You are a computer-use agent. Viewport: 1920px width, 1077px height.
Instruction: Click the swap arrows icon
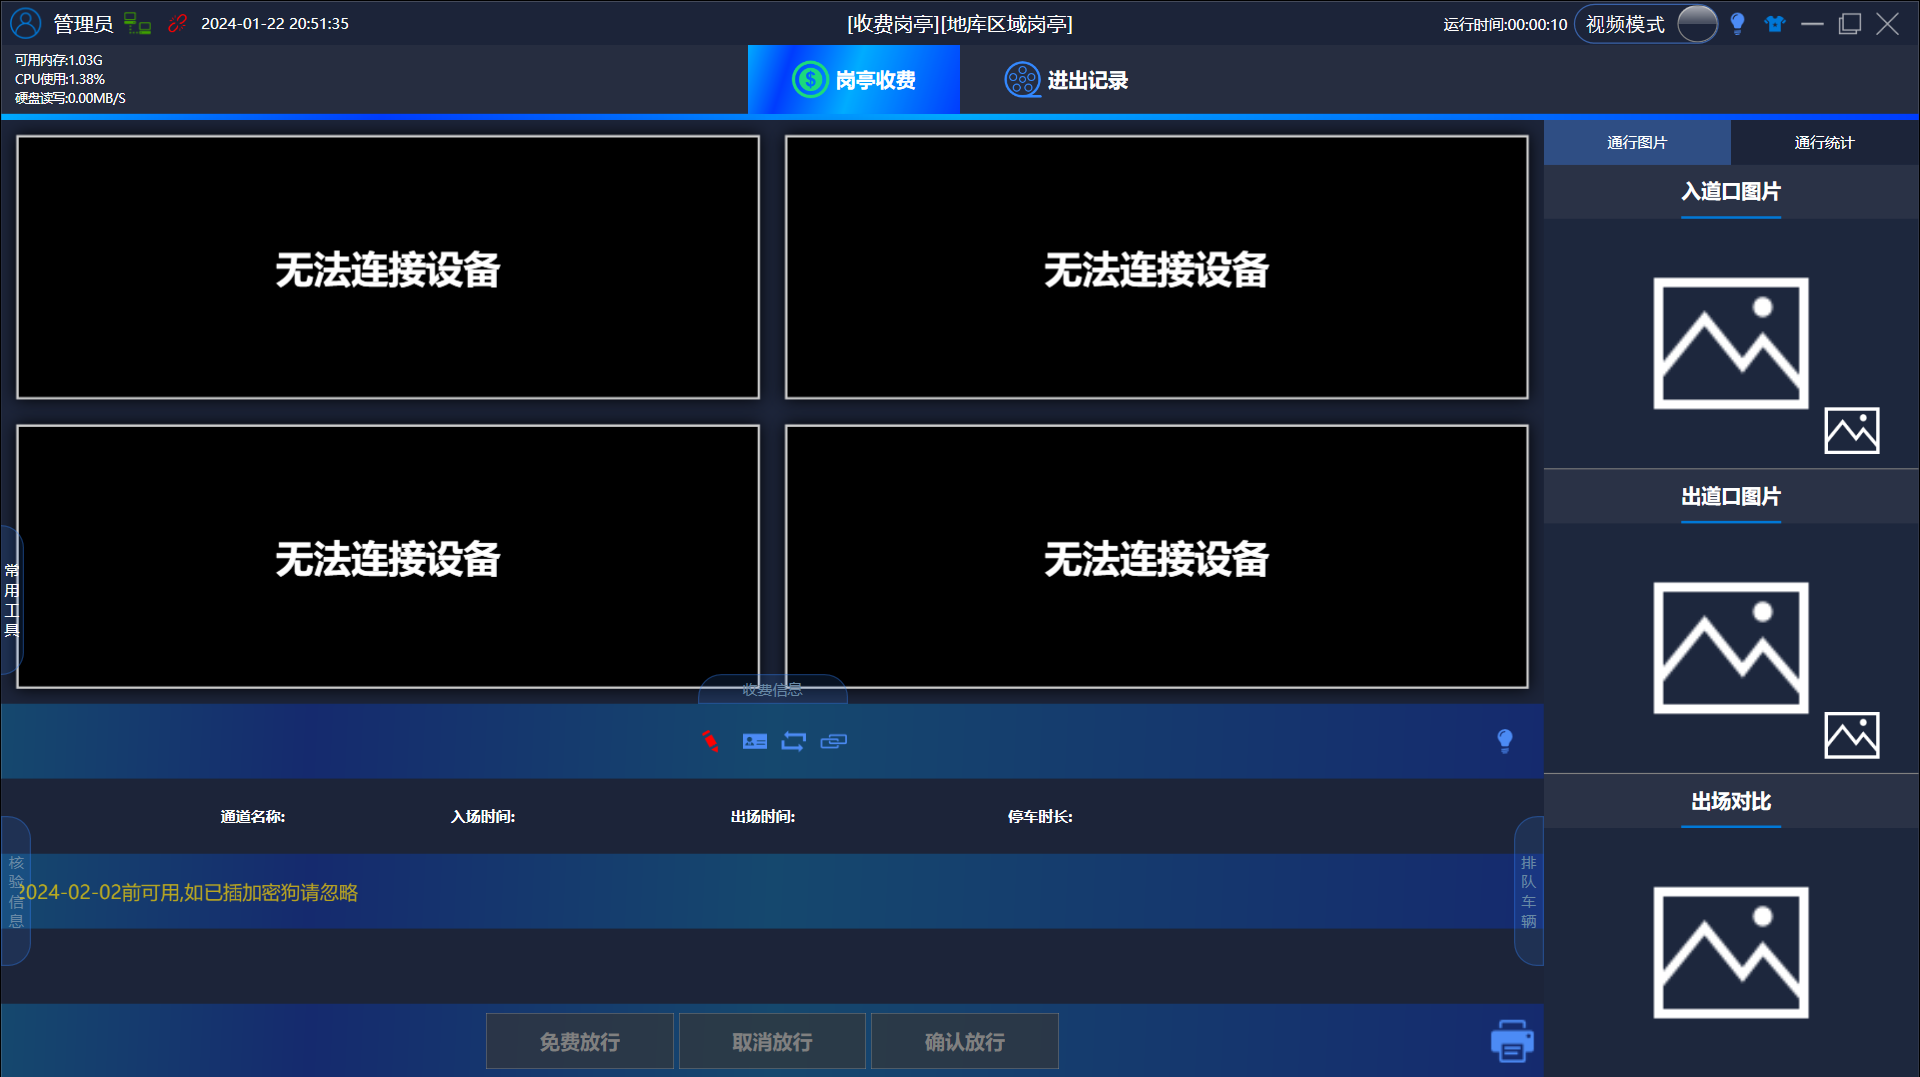coord(794,741)
